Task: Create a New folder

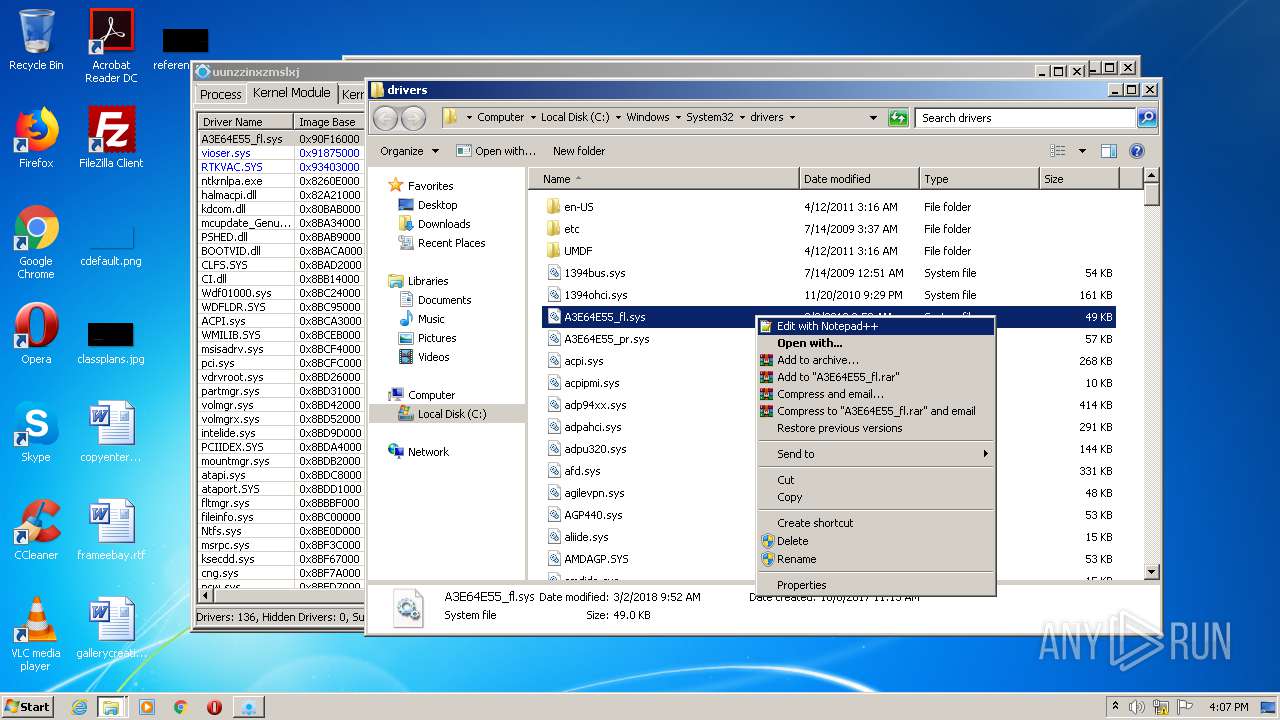Action: (579, 151)
